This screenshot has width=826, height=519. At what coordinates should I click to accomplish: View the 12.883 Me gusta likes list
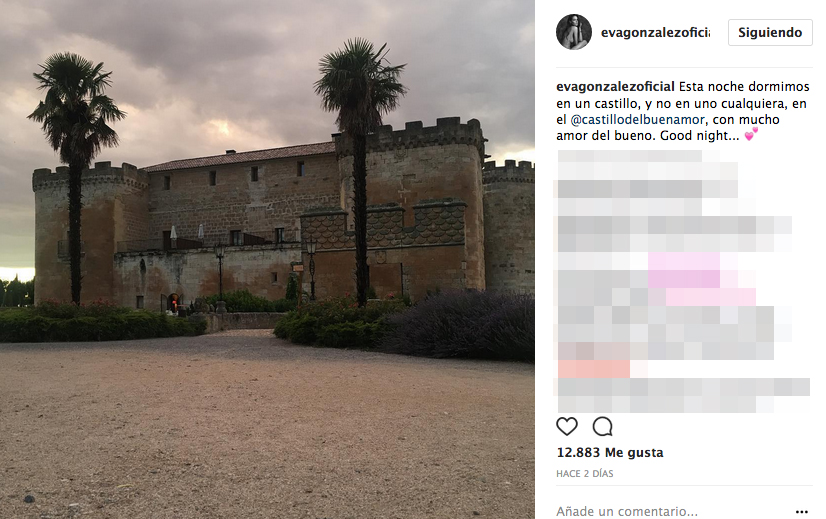pyautogui.click(x=610, y=453)
